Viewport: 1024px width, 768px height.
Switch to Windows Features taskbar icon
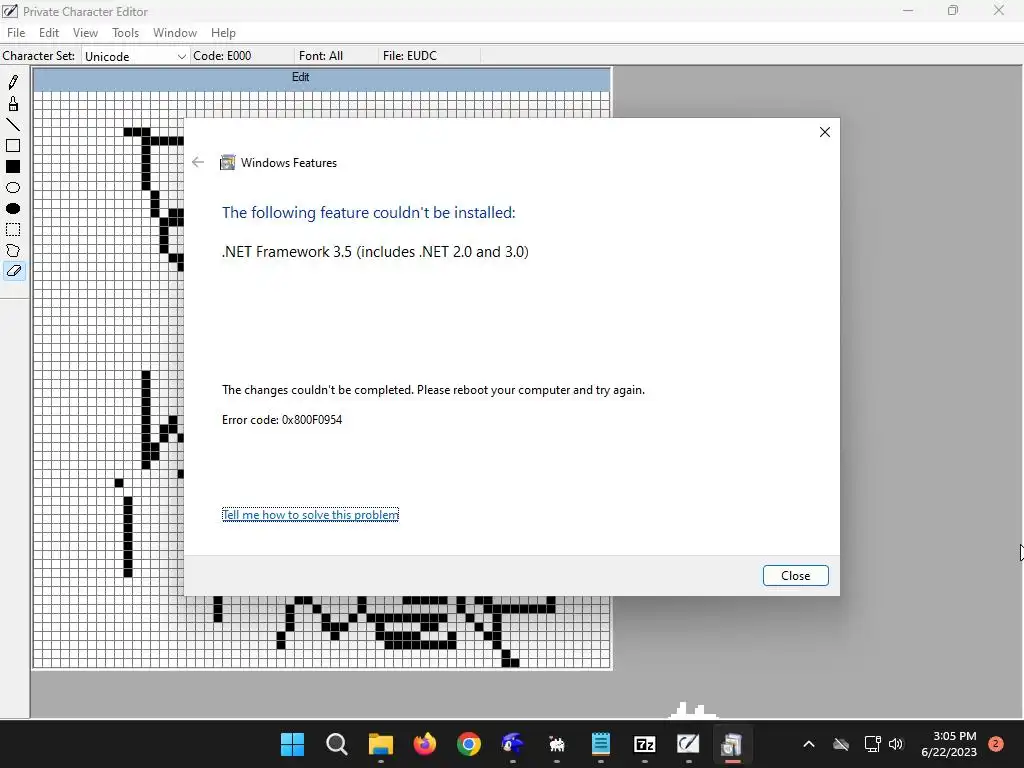click(x=732, y=744)
